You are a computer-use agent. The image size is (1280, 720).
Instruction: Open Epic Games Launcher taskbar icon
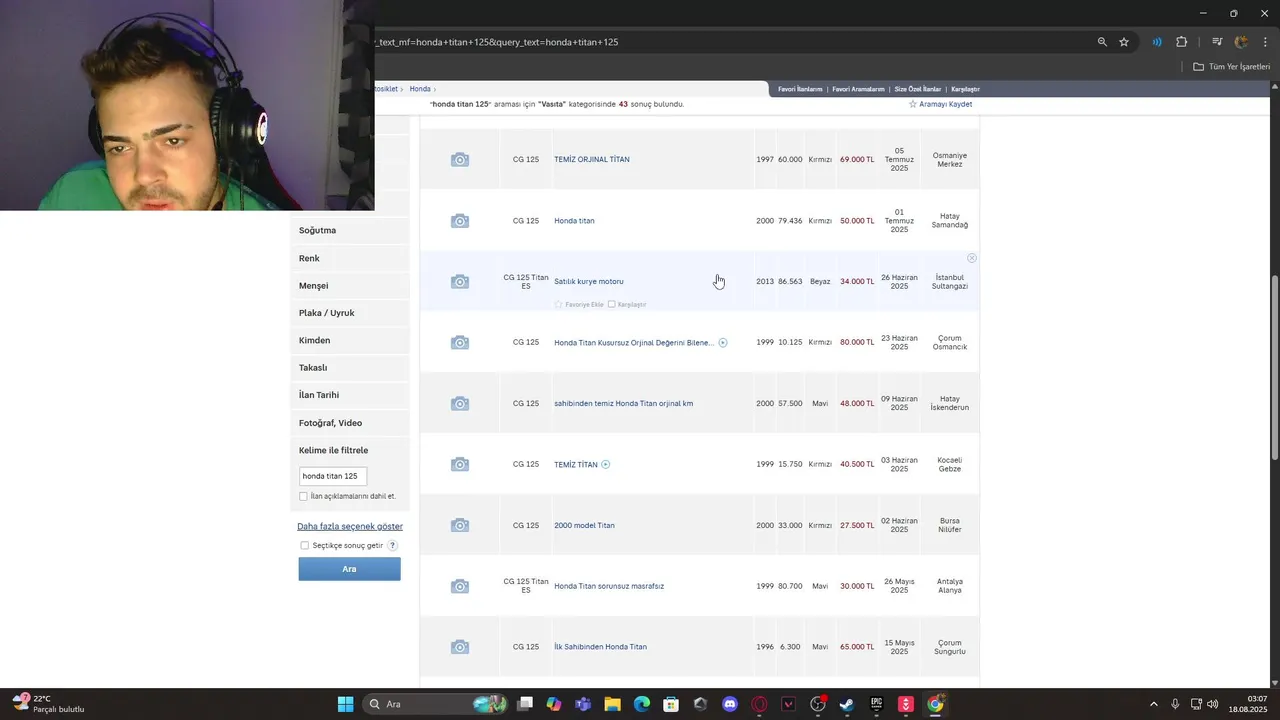point(876,704)
